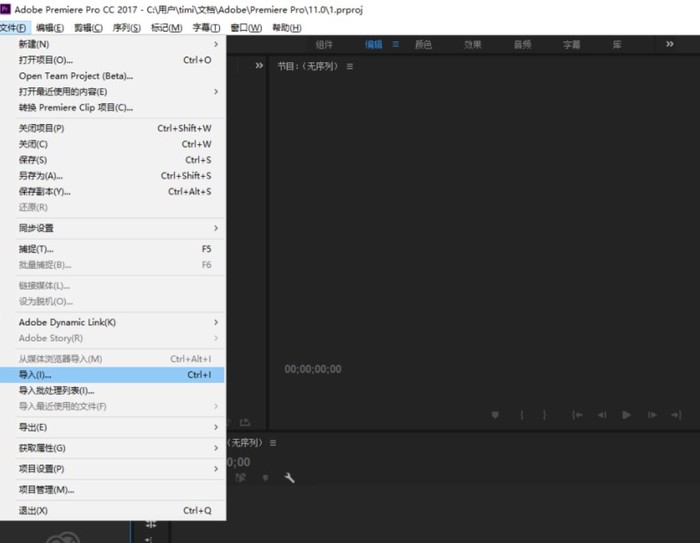The height and width of the screenshot is (543, 700).
Task: Click the Mark Out bracket icon
Action: click(x=544, y=415)
